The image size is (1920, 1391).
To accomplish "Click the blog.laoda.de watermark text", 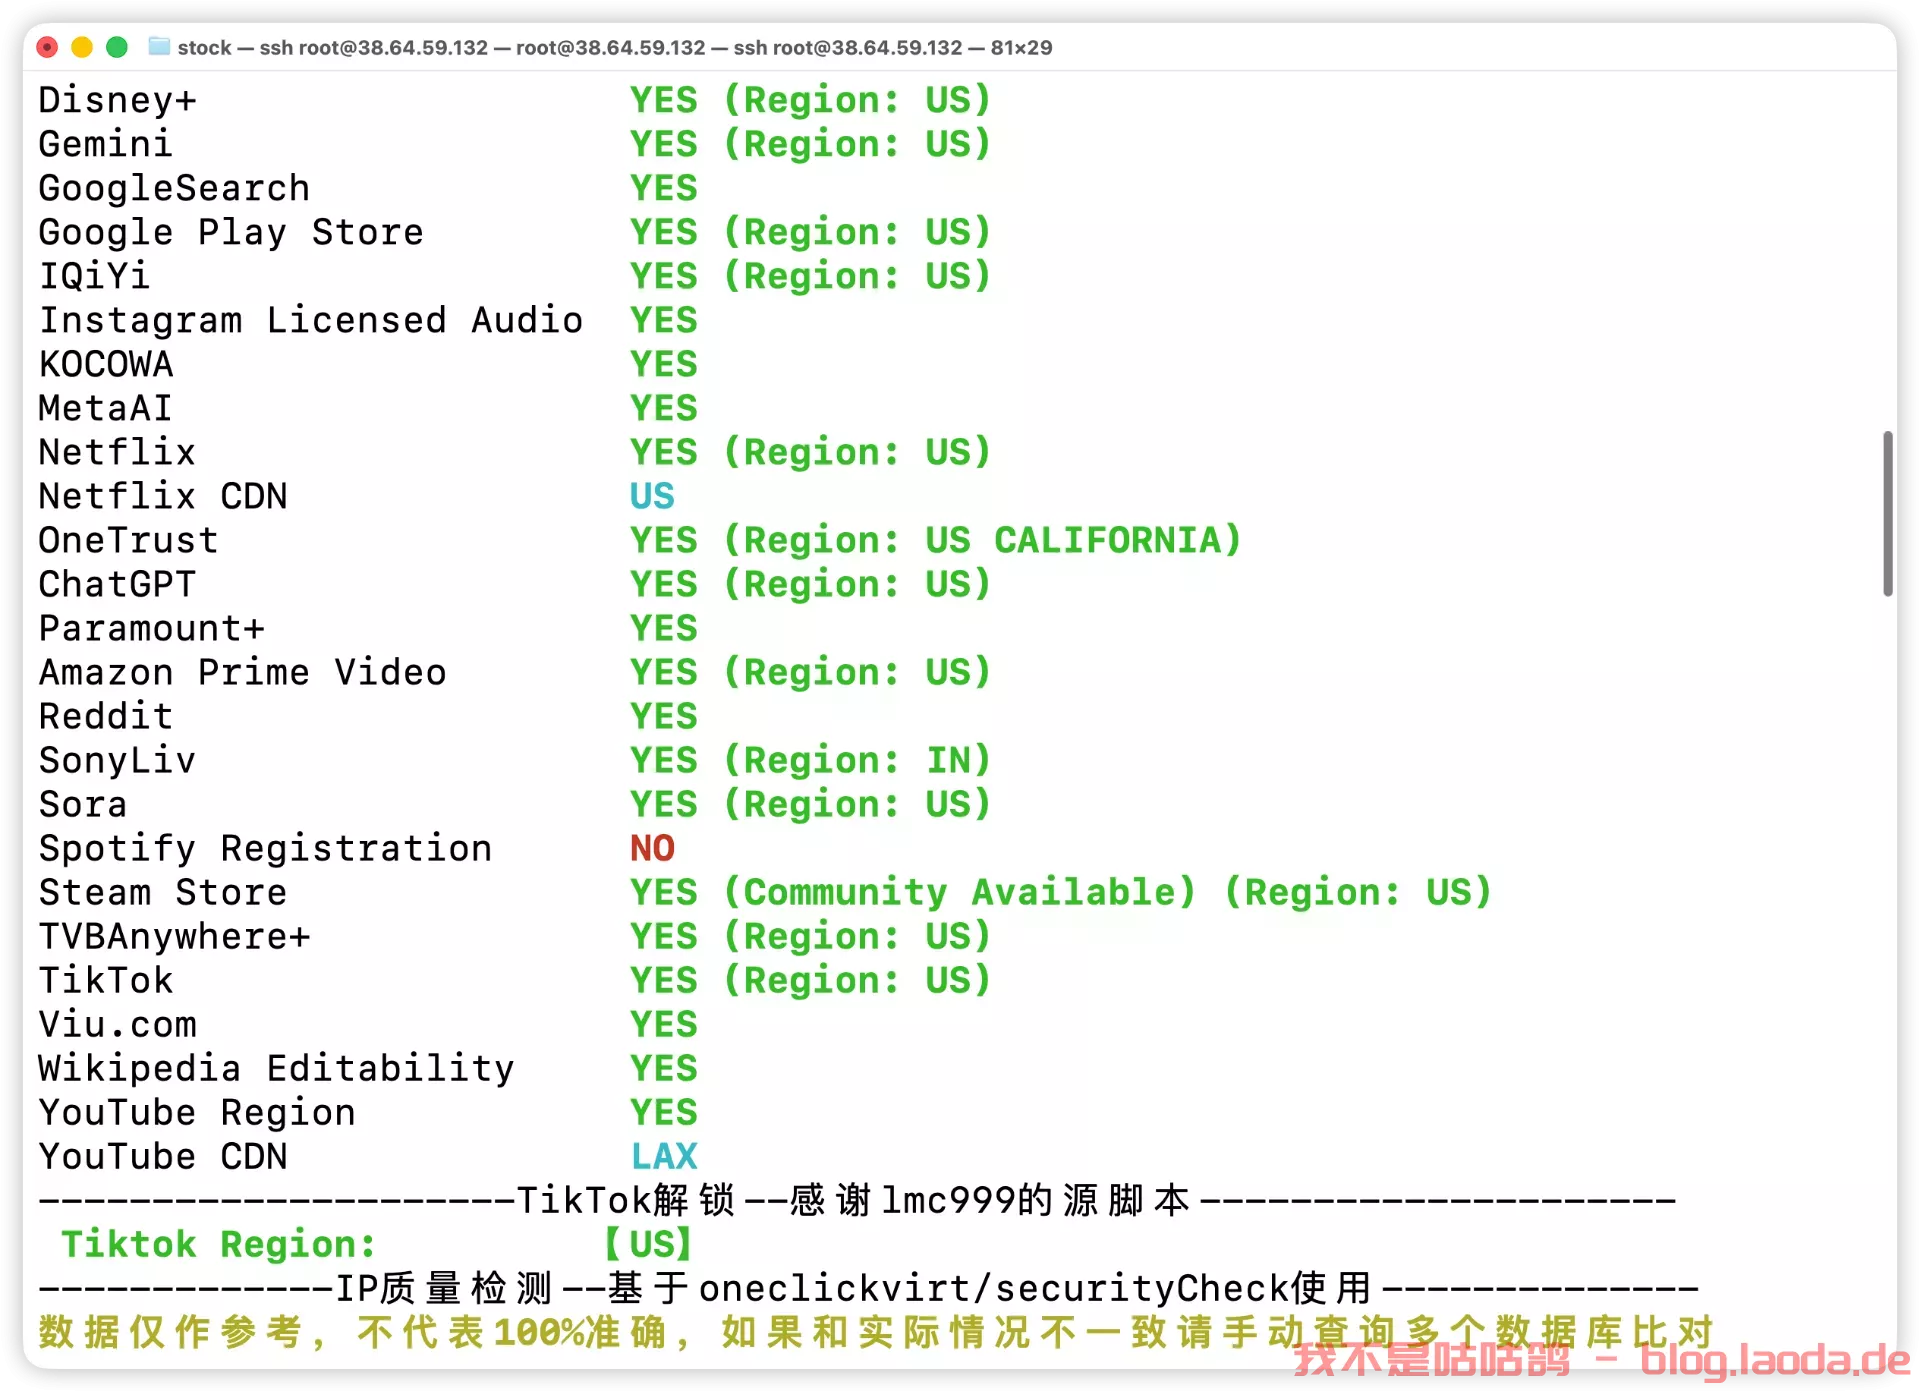I will pos(1775,1359).
